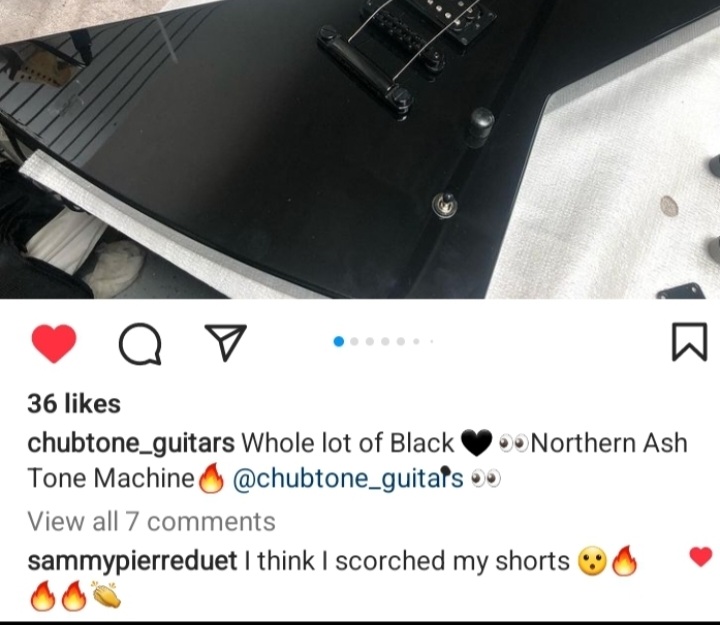Jump to fifth carousel indicator dot

(x=401, y=341)
